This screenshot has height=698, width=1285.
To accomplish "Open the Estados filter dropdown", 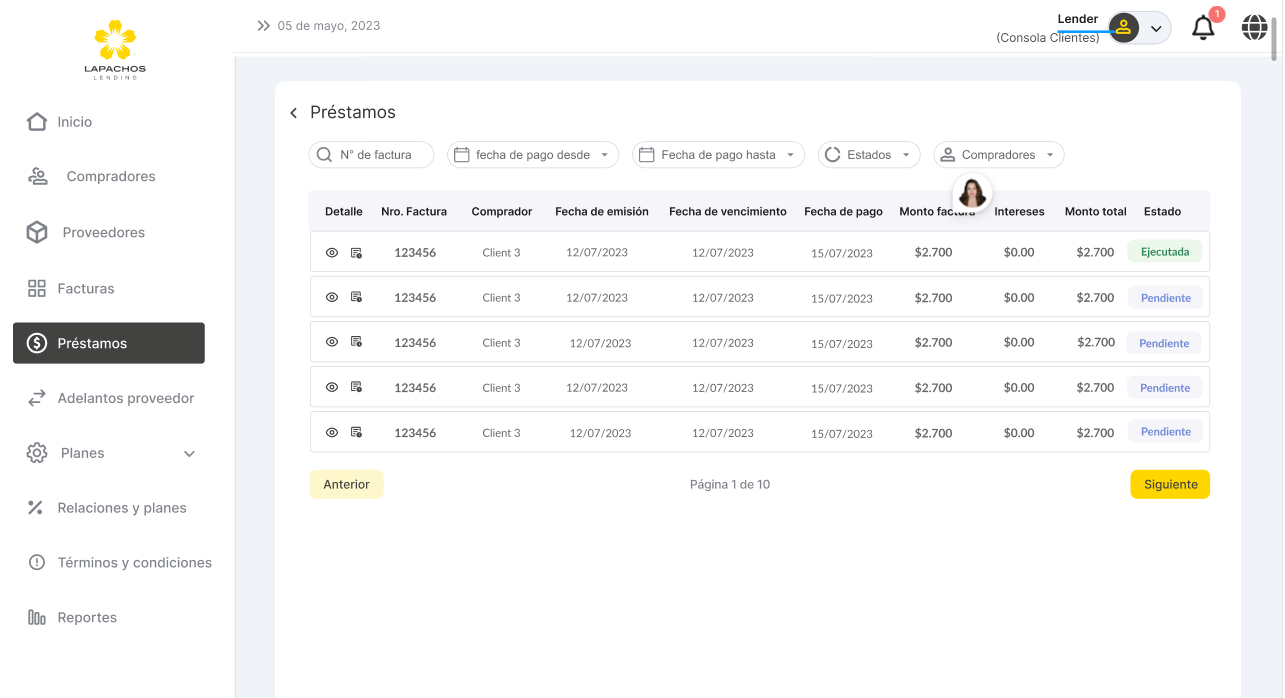I will [x=869, y=155].
